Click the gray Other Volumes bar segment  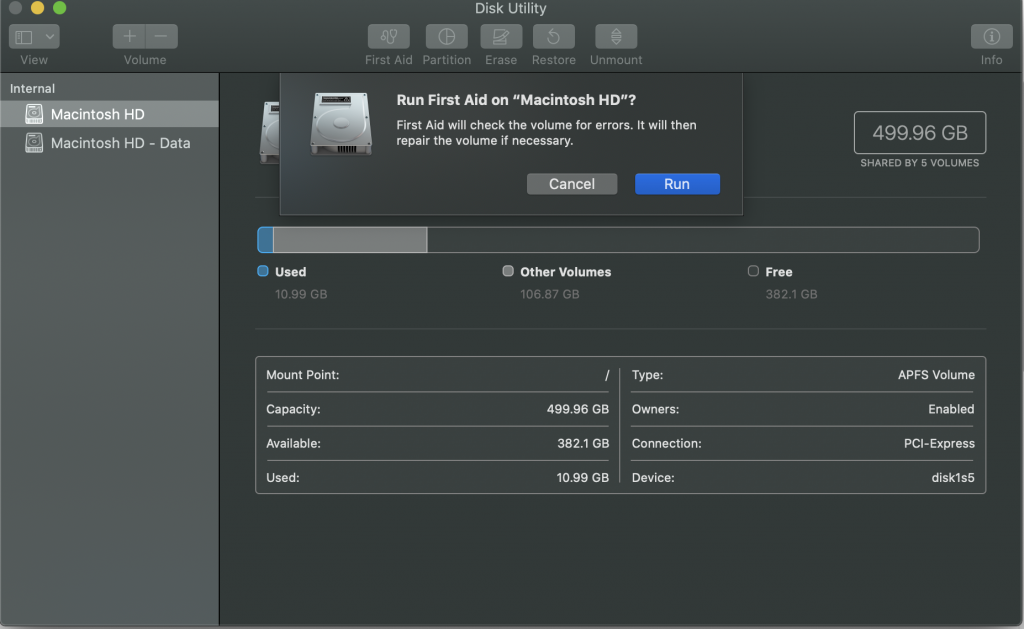coord(350,240)
